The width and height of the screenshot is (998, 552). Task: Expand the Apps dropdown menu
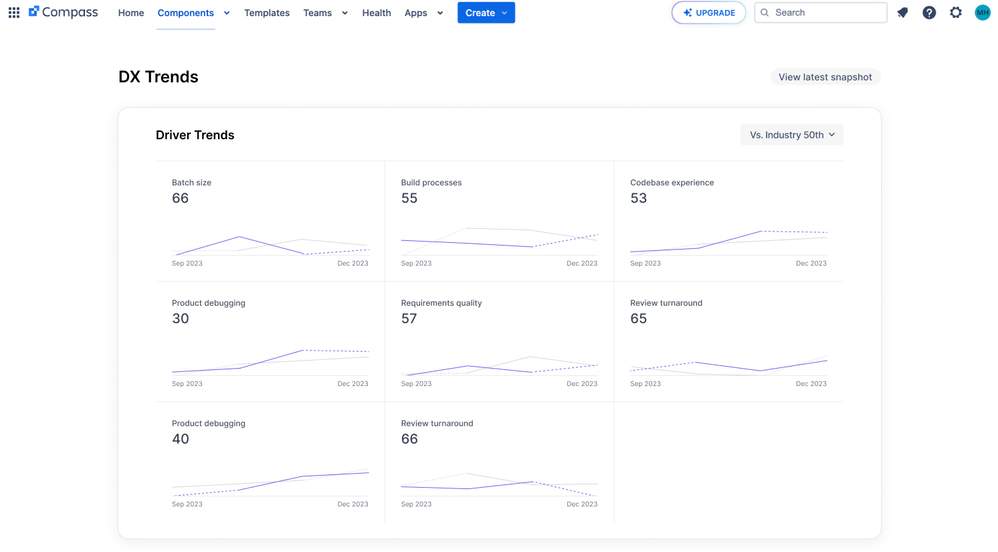[440, 13]
